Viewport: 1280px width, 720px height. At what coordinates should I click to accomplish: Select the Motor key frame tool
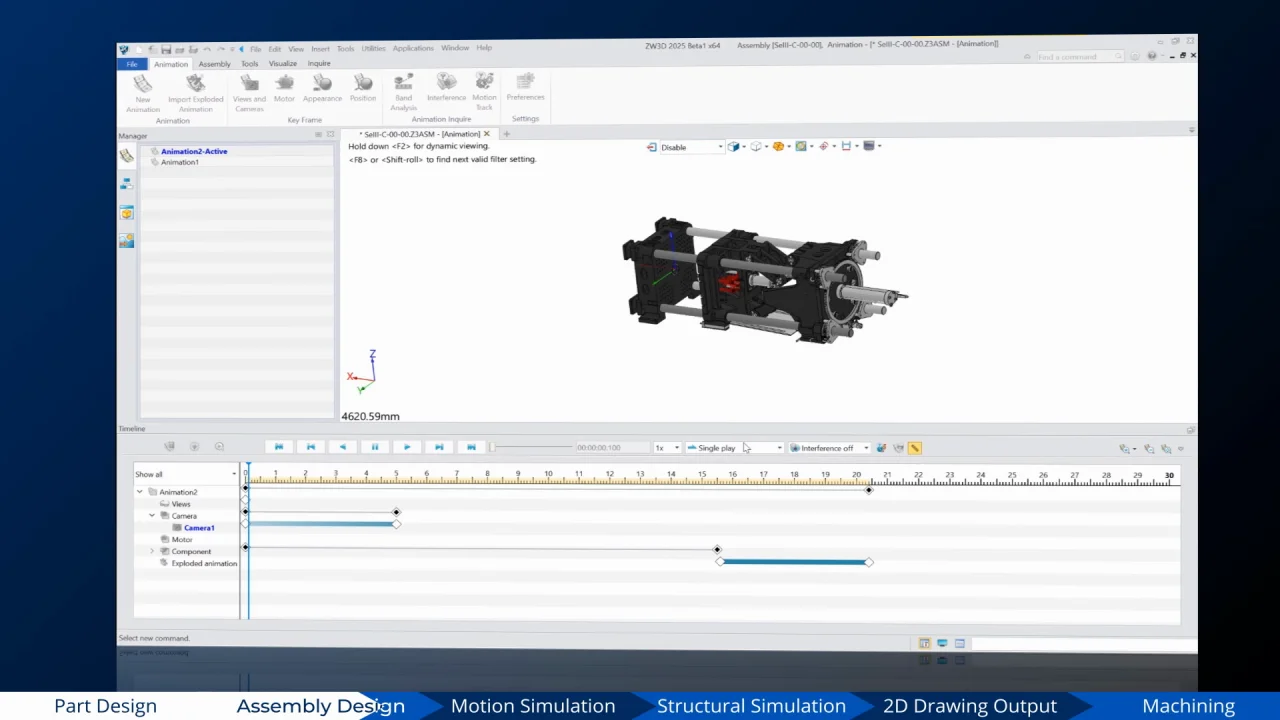tap(285, 88)
